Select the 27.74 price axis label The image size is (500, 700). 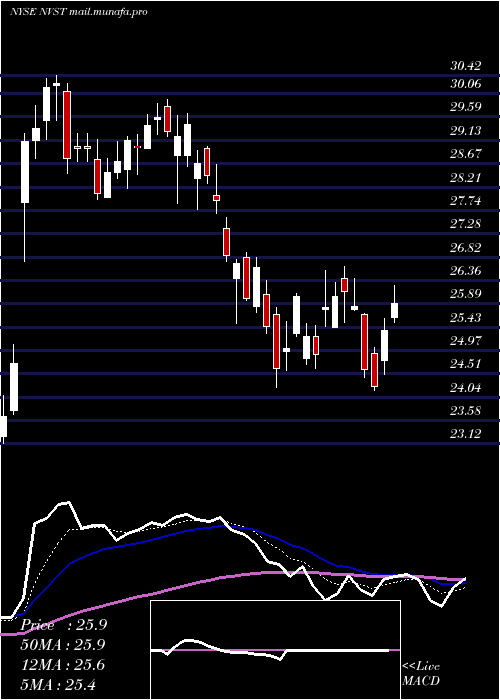466,200
